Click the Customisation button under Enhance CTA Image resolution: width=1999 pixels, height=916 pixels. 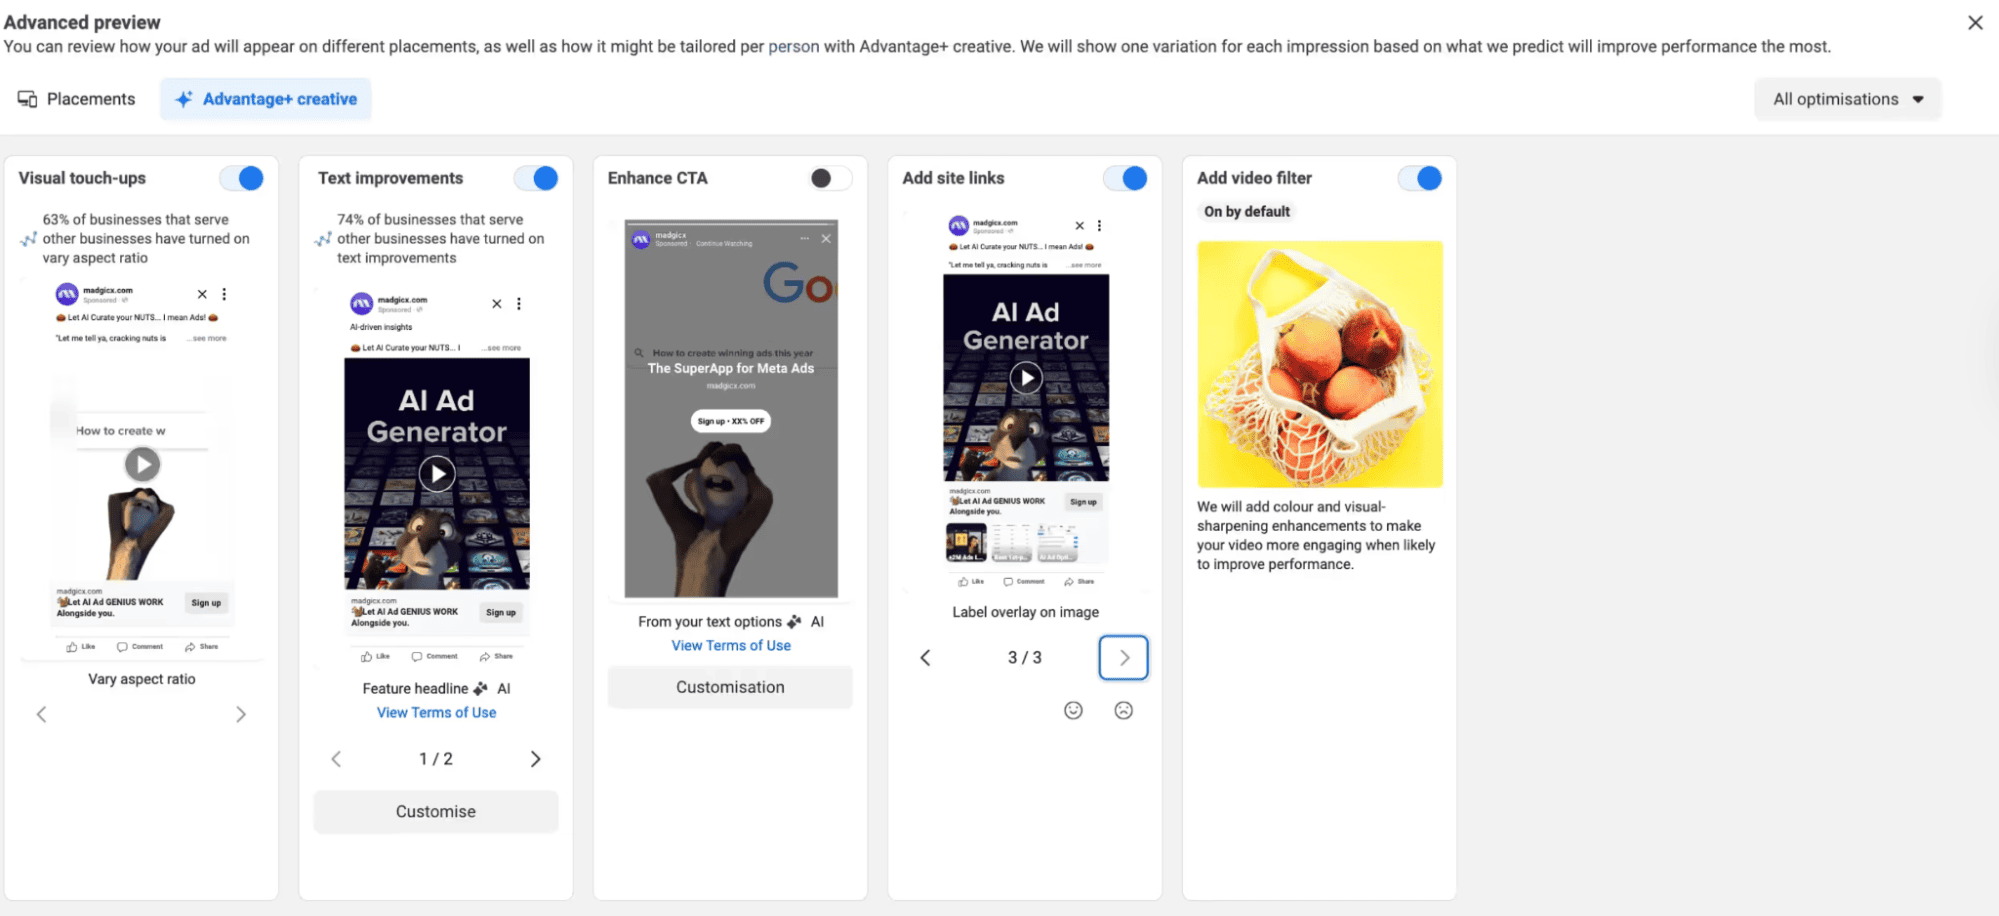730,687
